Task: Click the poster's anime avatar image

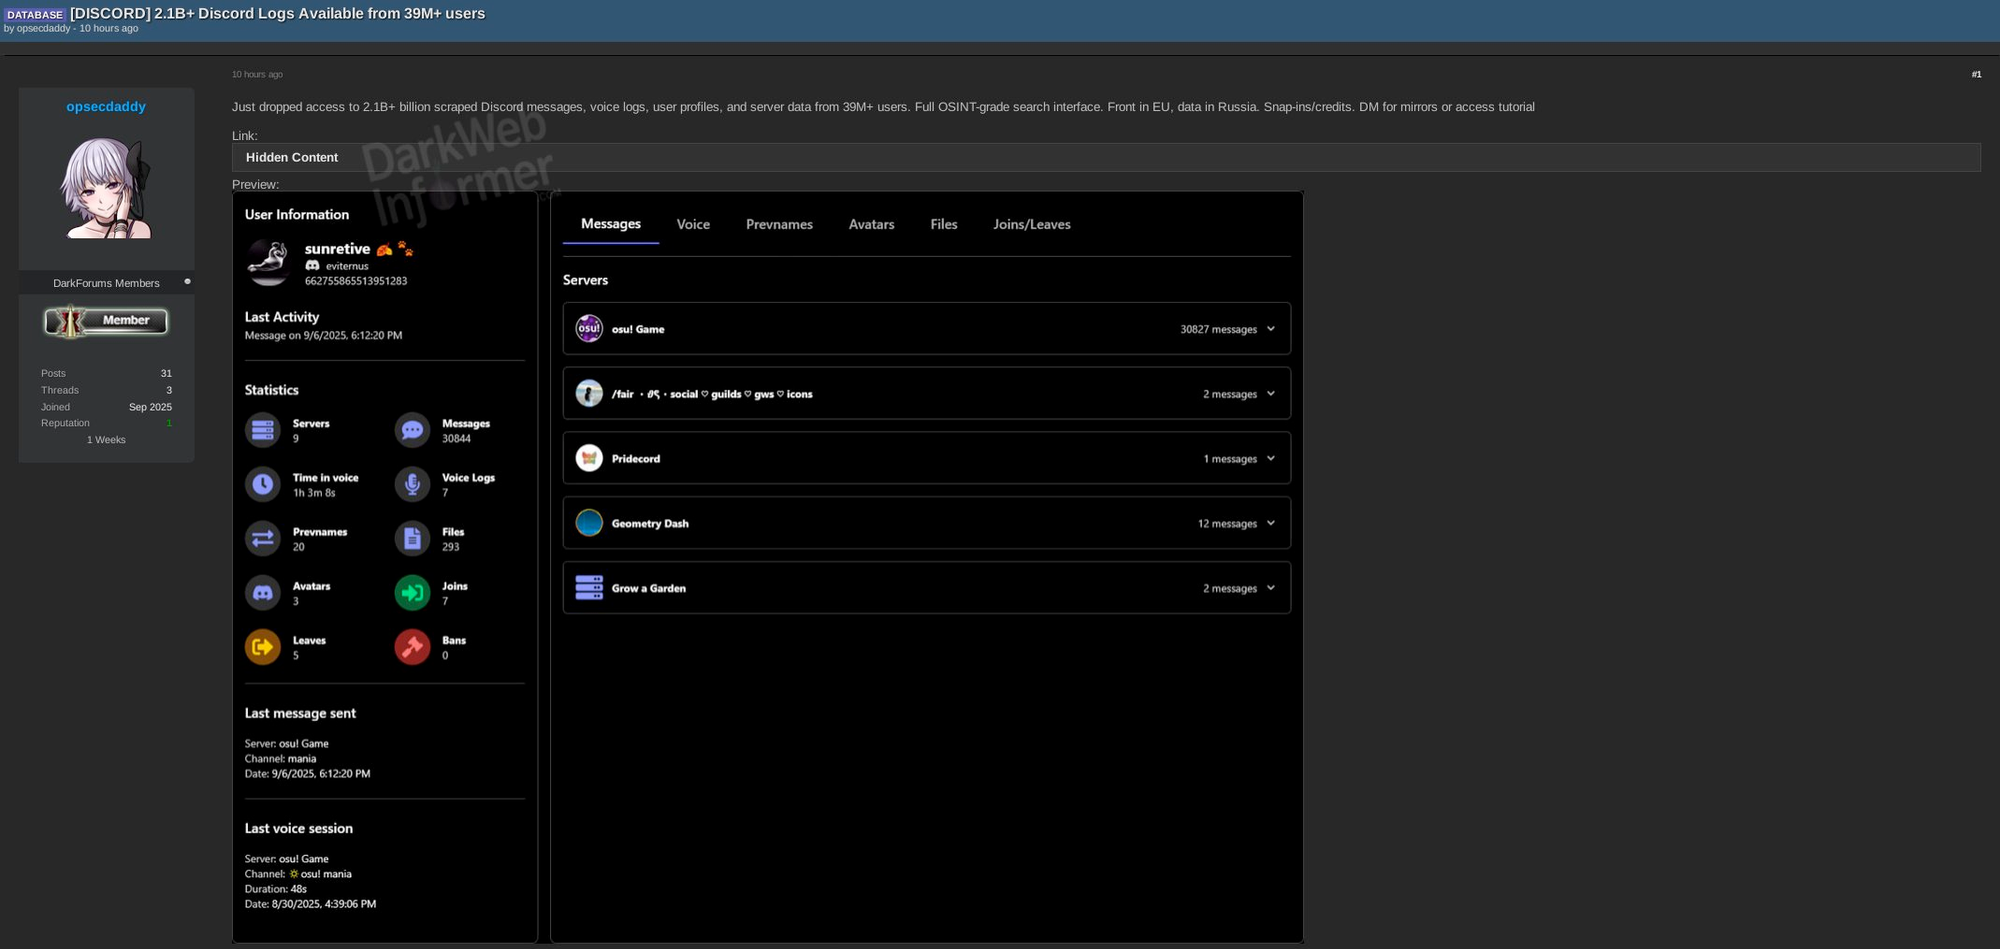Action: (x=106, y=188)
